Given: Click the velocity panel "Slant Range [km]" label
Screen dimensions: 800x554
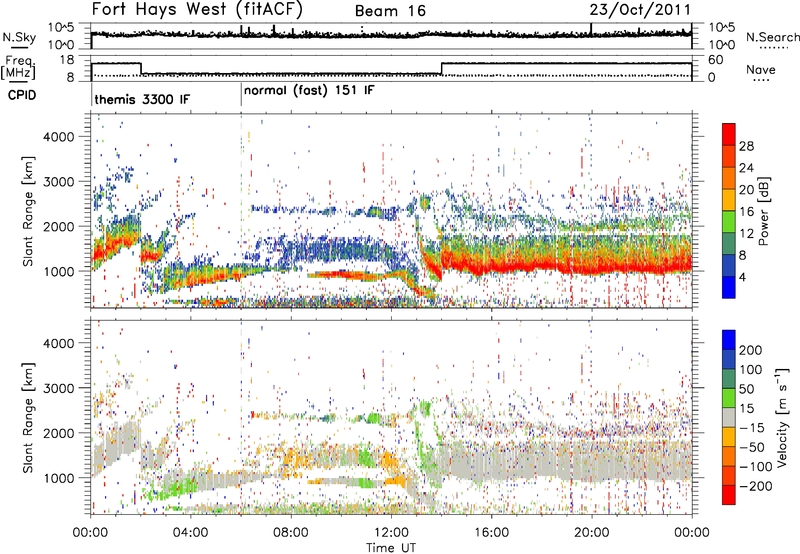Looking at the screenshot, I should (28, 418).
